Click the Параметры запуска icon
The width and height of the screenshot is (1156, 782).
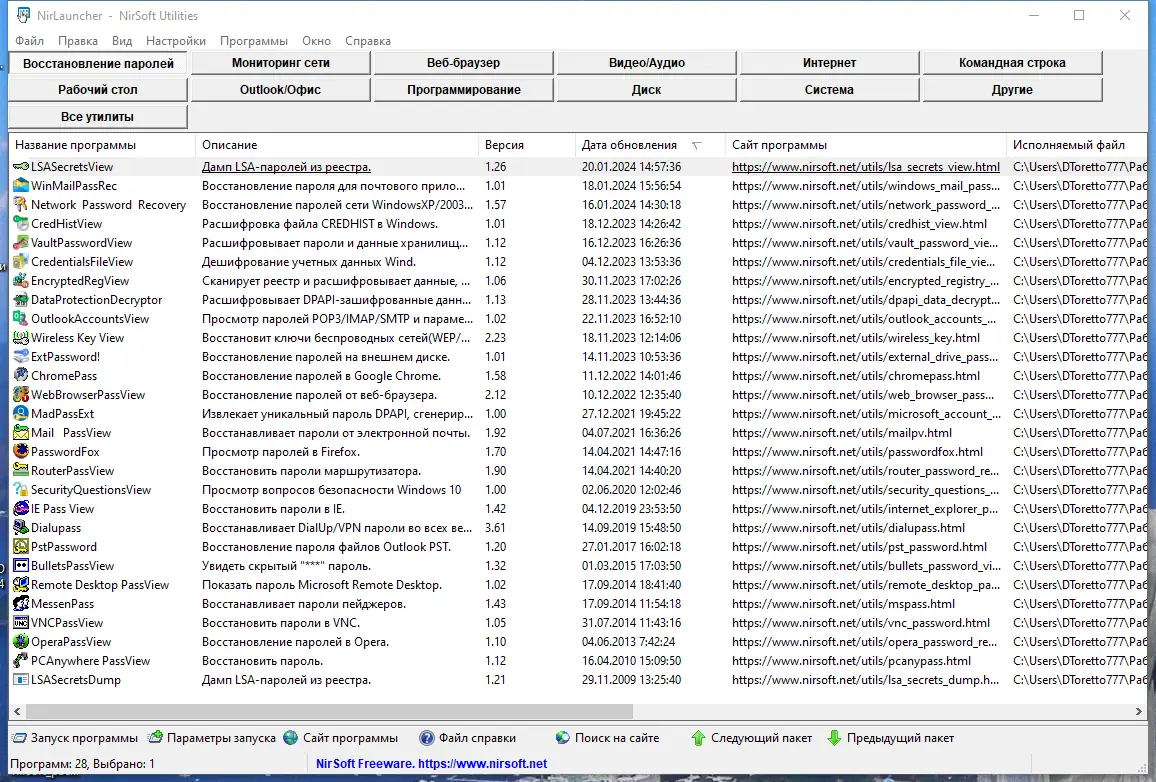155,738
